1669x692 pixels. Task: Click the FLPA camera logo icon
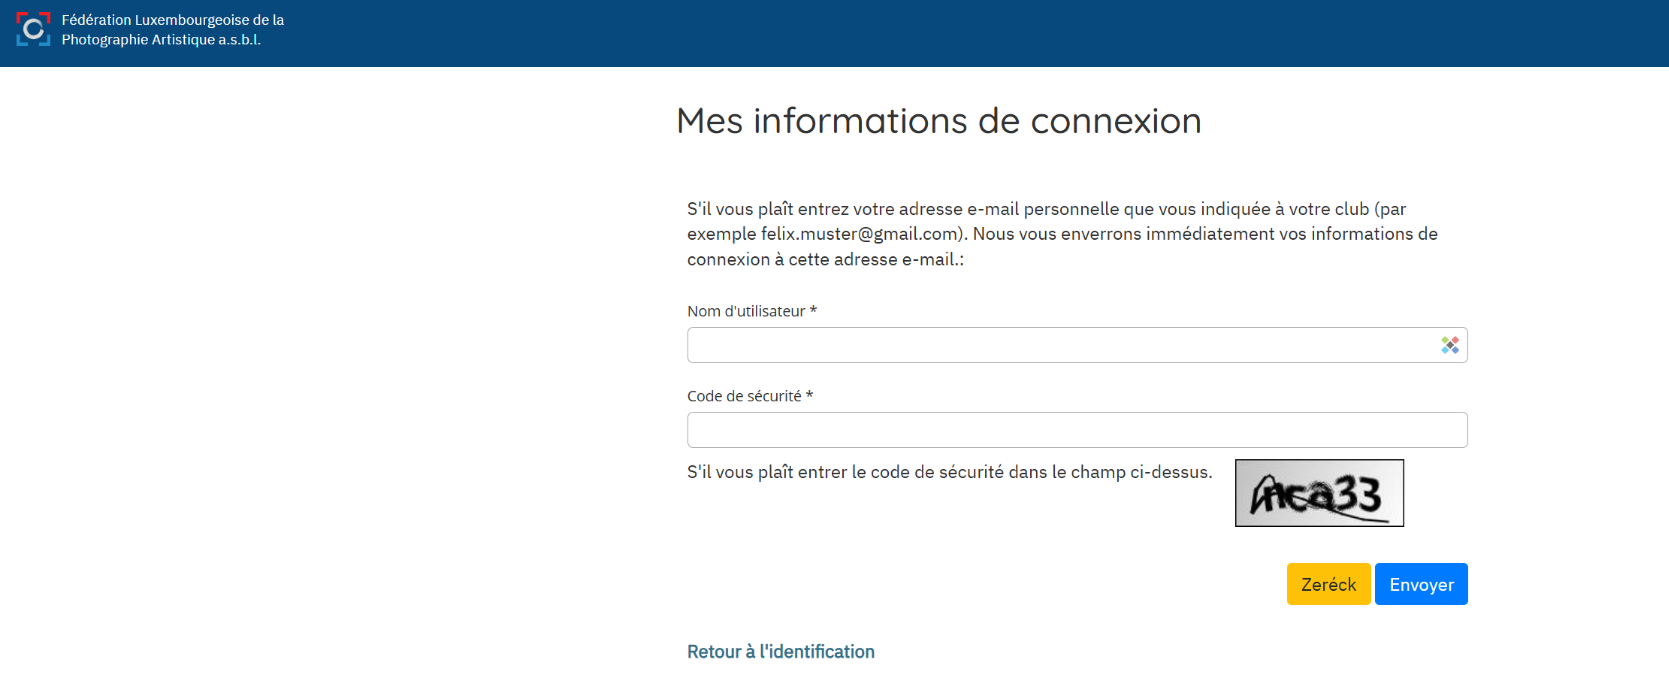(33, 30)
